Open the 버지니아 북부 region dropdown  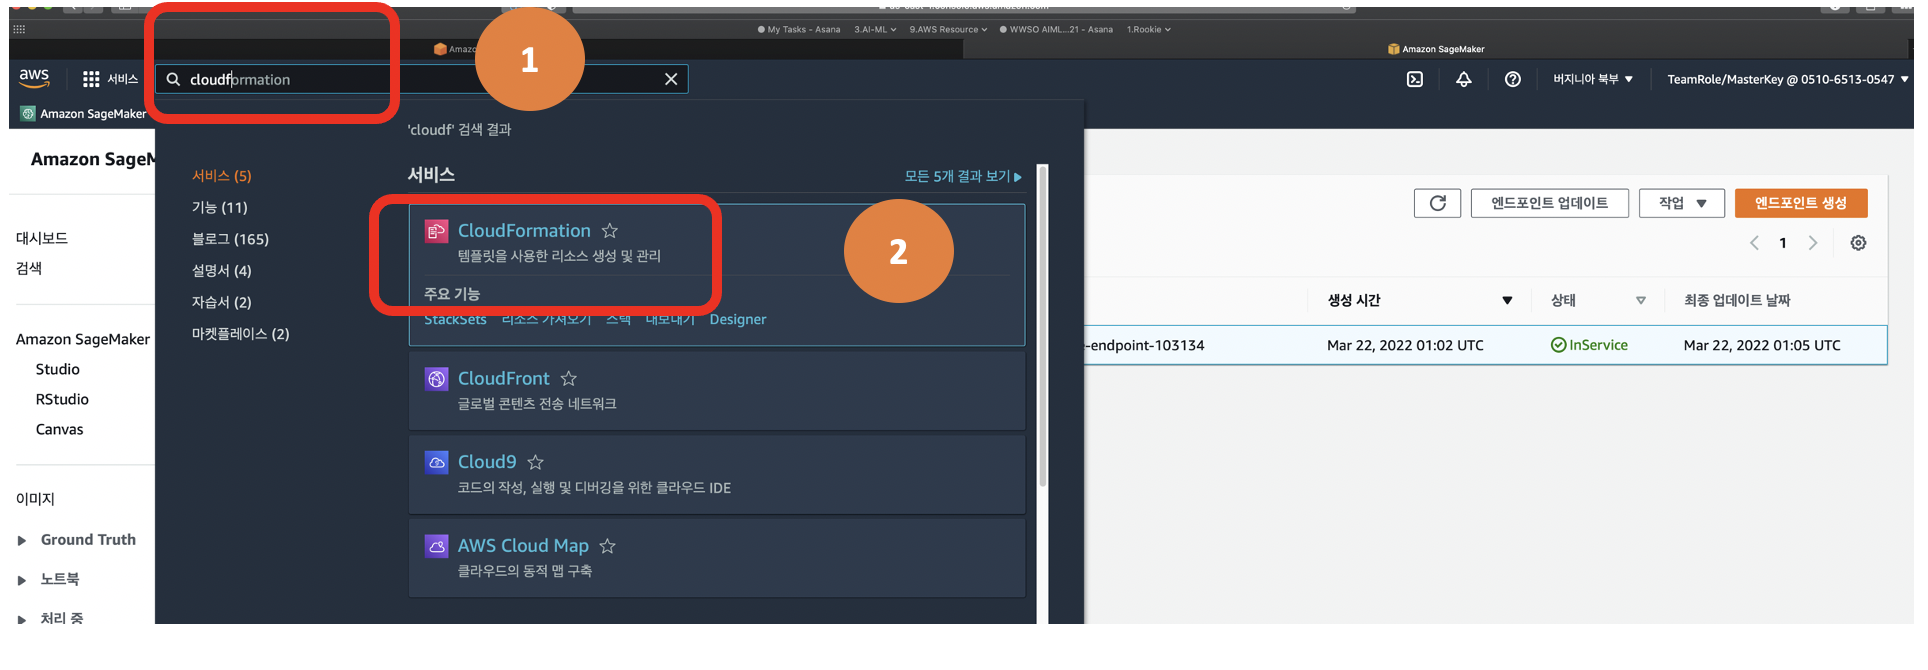click(1592, 79)
